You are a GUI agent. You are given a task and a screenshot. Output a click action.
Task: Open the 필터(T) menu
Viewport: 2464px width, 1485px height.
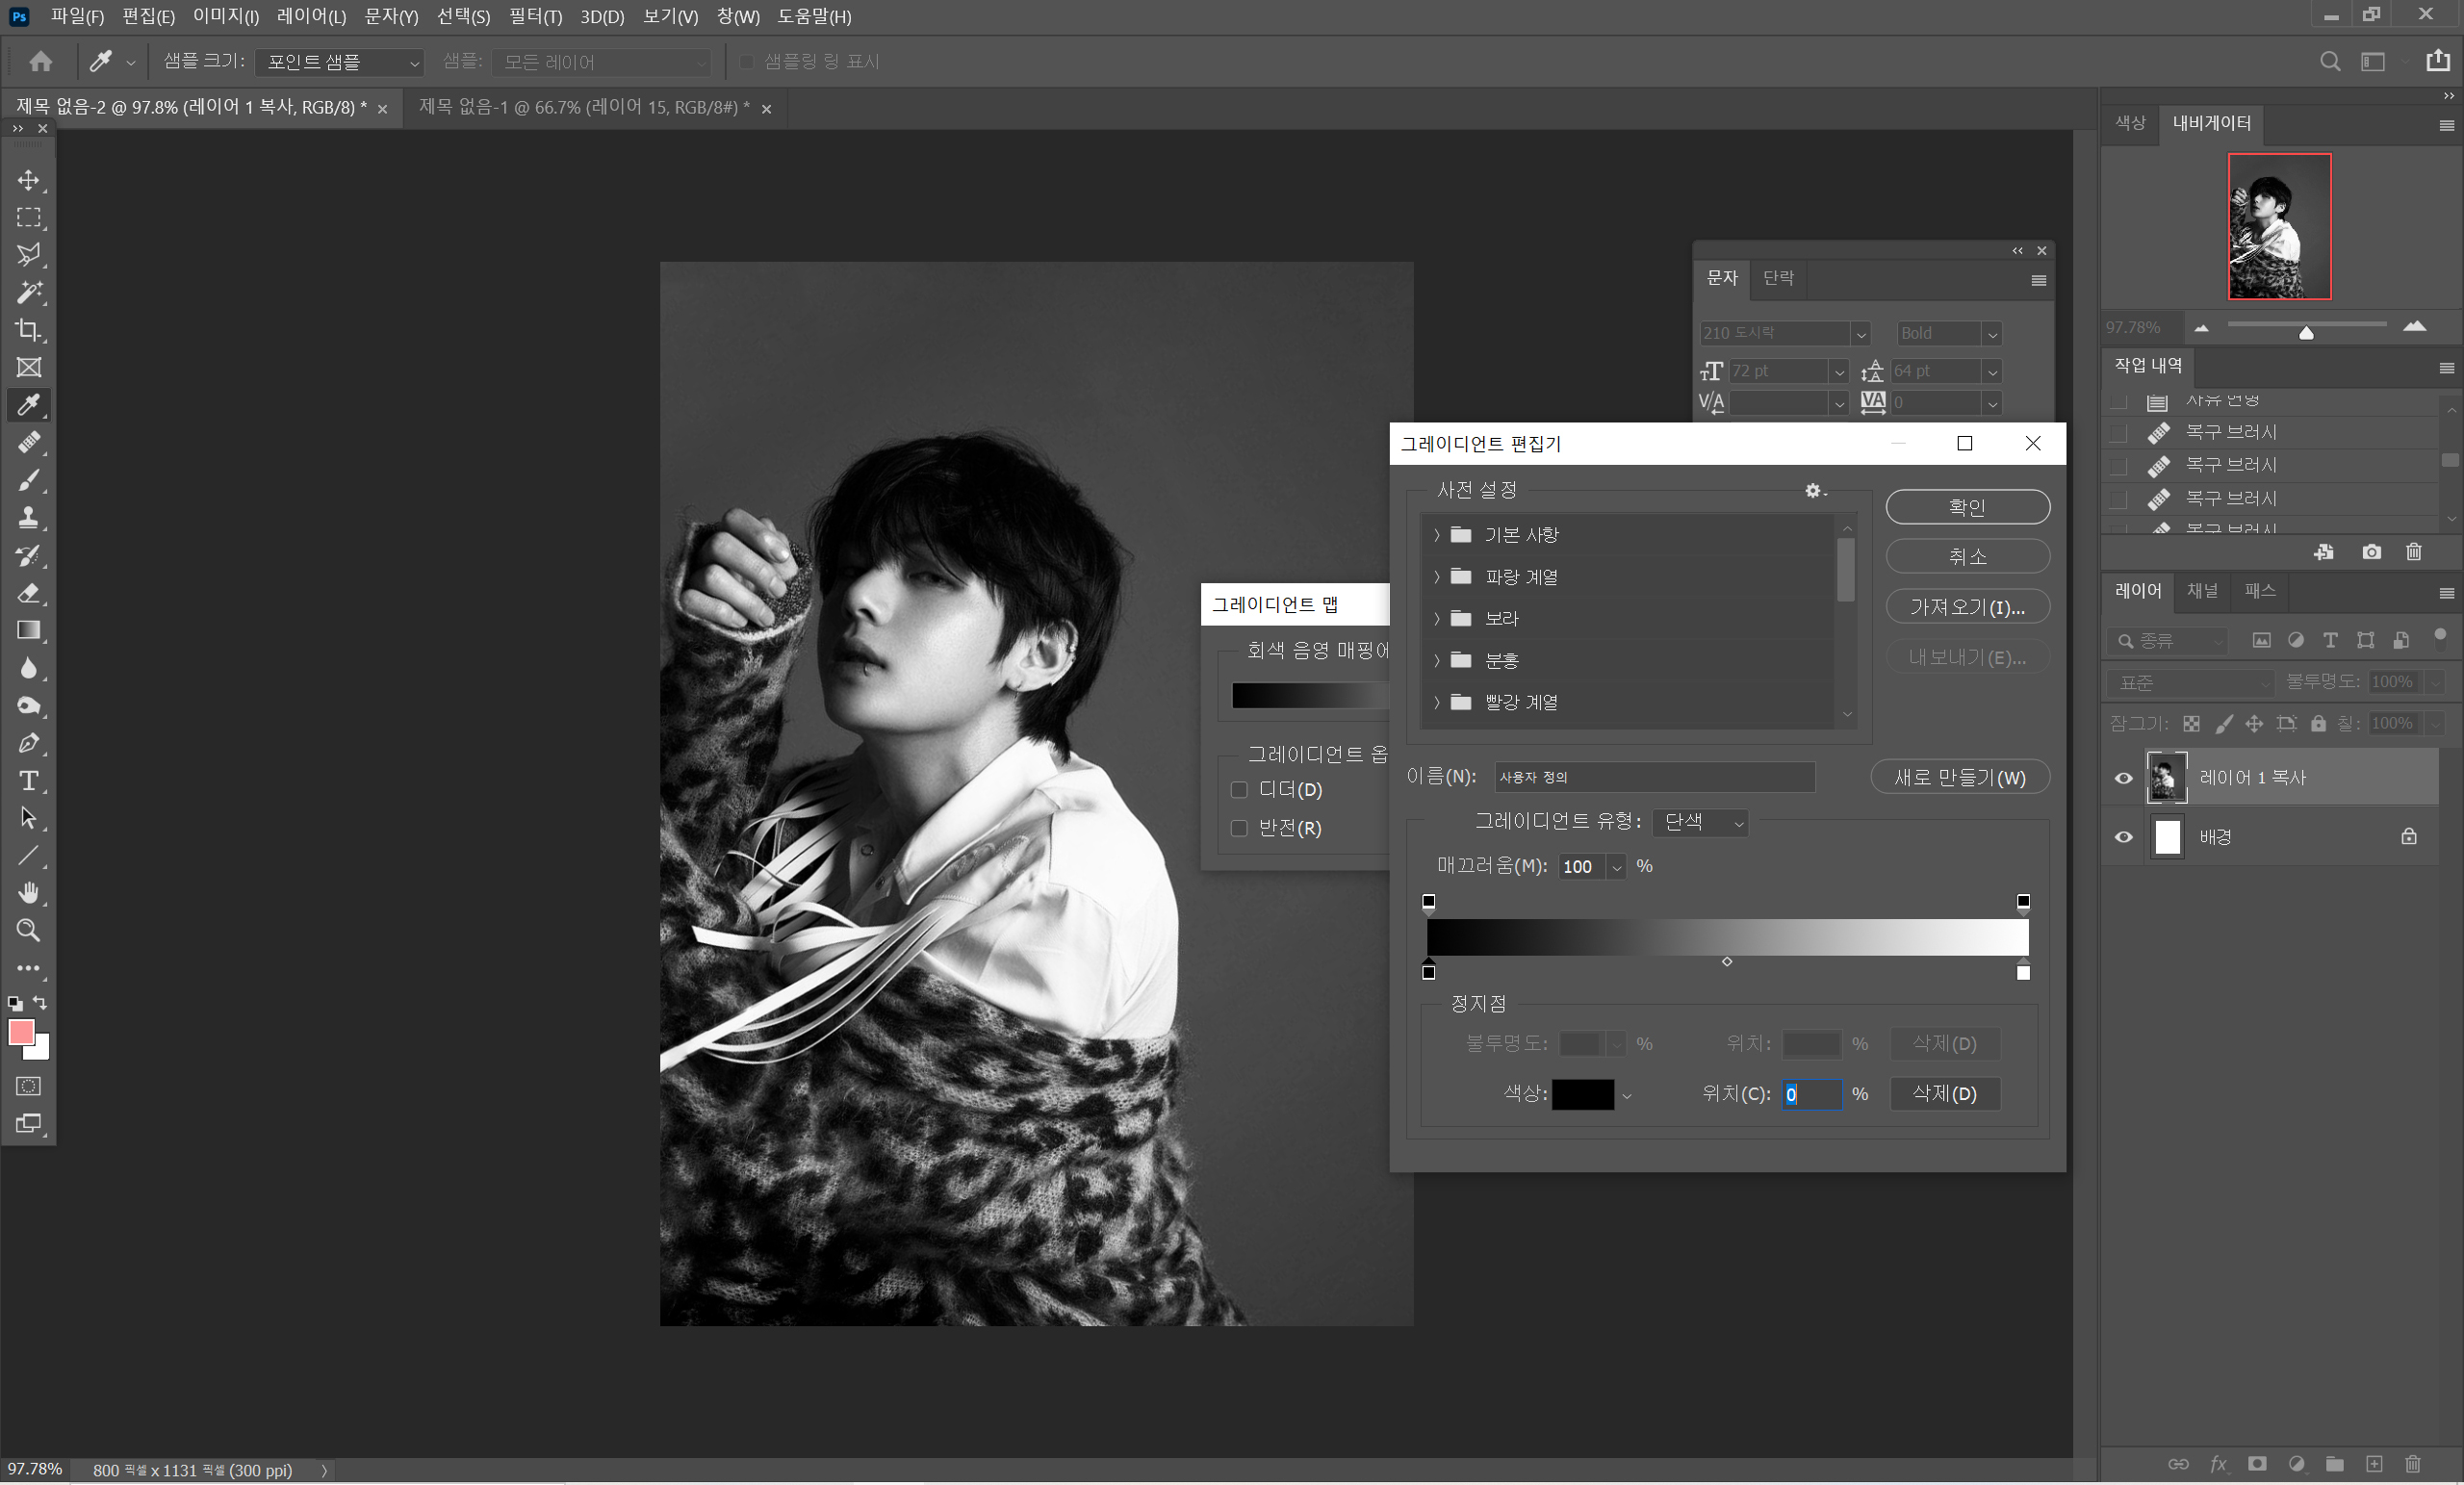535,17
